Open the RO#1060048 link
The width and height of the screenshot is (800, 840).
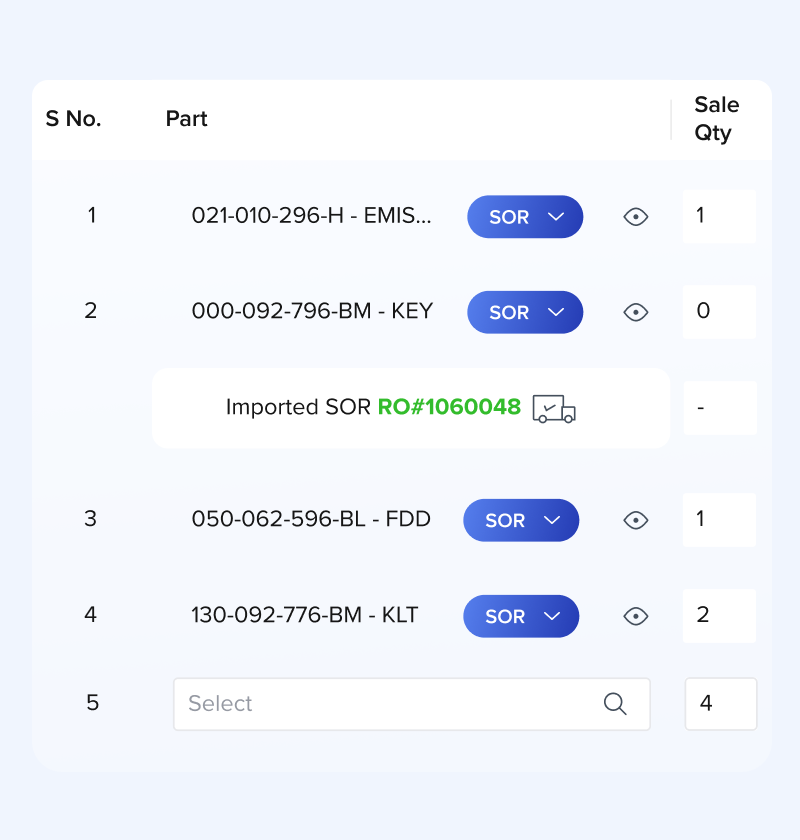449,407
